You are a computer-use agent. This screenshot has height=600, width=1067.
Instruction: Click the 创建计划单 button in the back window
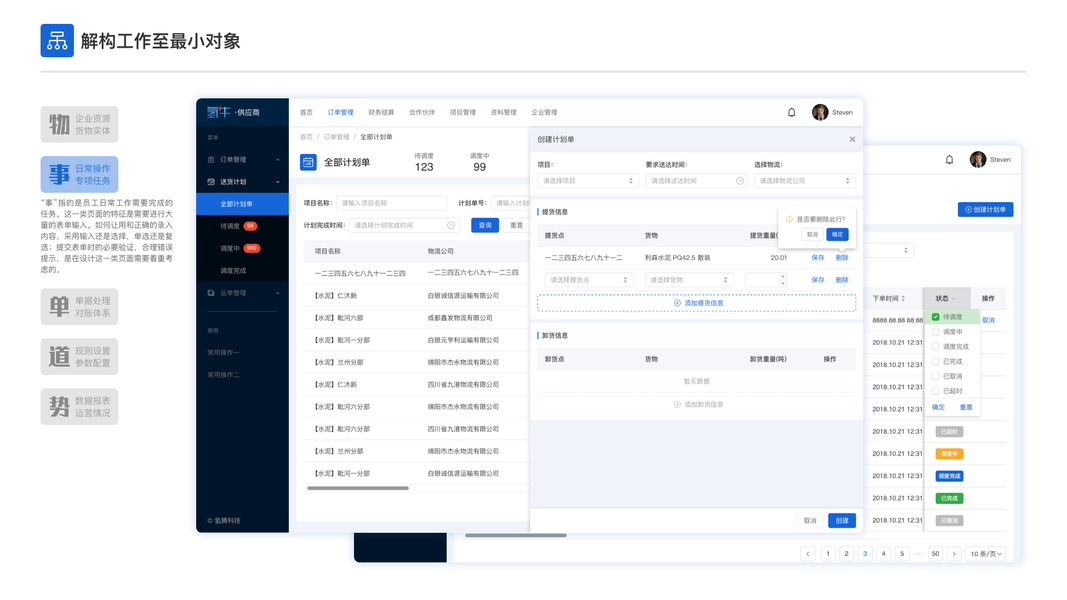985,210
